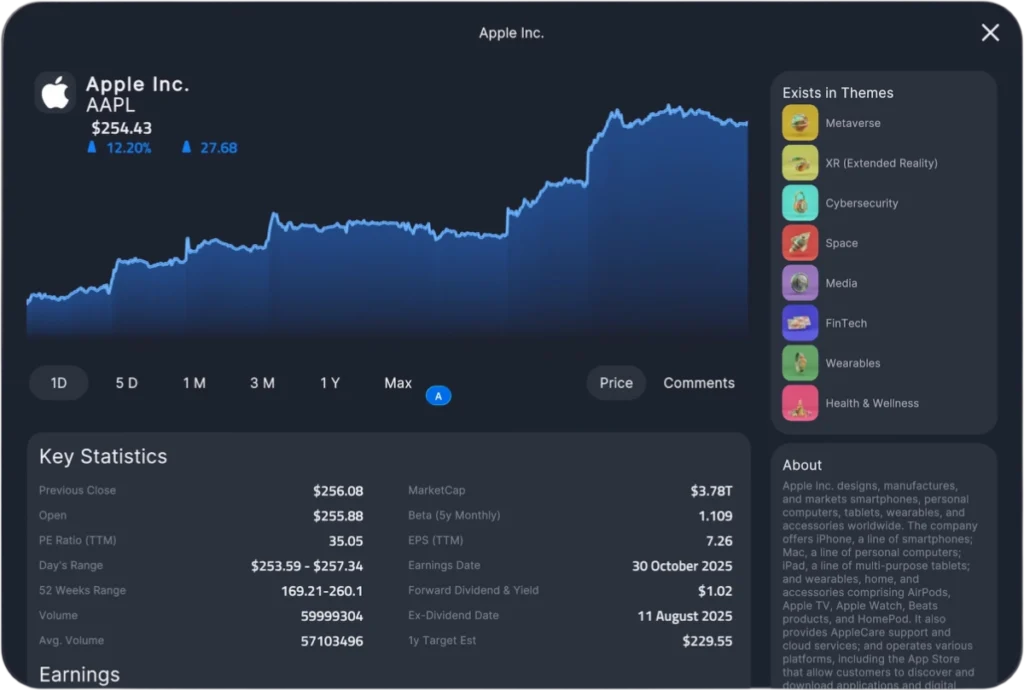Screen dimensions: 1024x690
Task: Open the Health & Wellness theme icon
Action: pyautogui.click(x=800, y=403)
